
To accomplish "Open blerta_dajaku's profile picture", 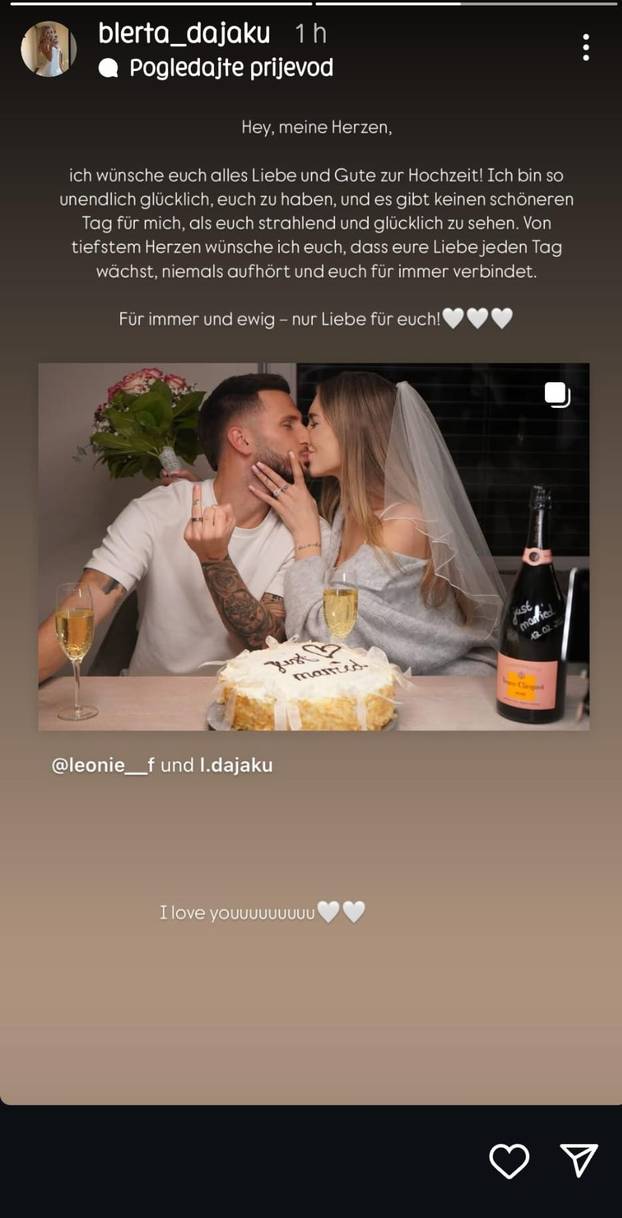I will [49, 48].
